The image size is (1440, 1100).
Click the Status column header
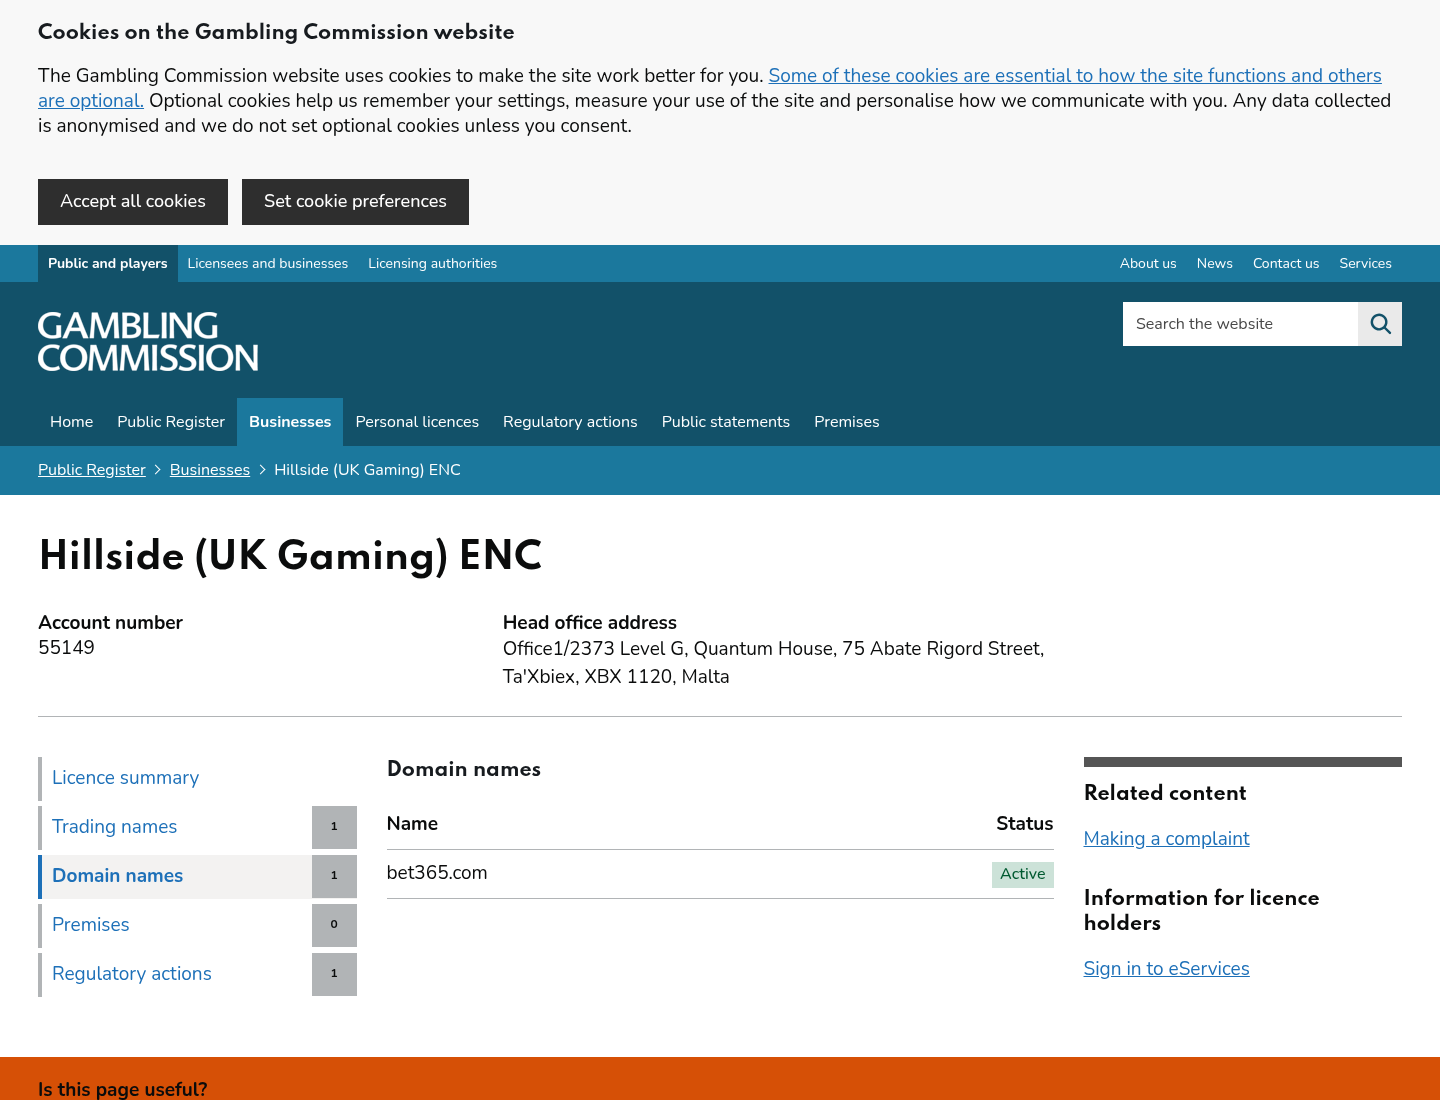pyautogui.click(x=1024, y=824)
